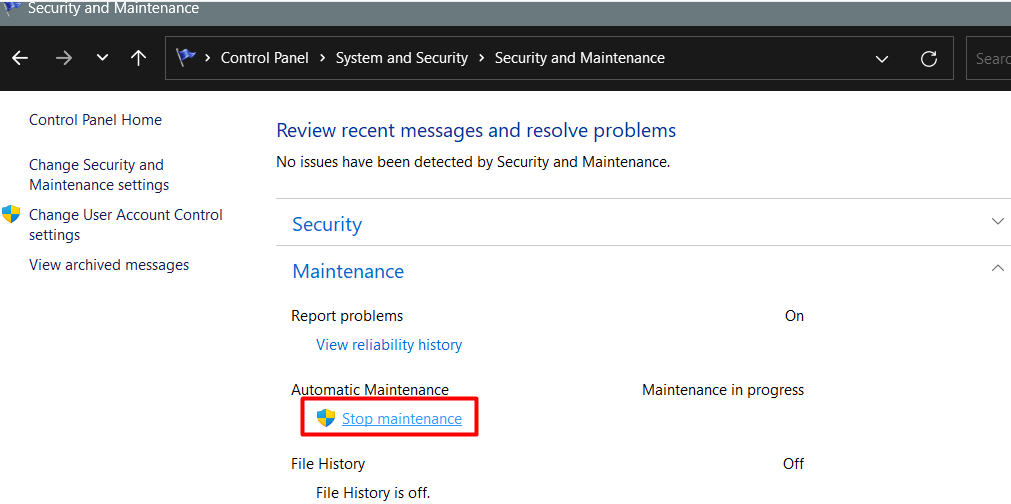This screenshot has width=1011, height=504.
Task: Open View reliability history link
Action: (x=389, y=345)
